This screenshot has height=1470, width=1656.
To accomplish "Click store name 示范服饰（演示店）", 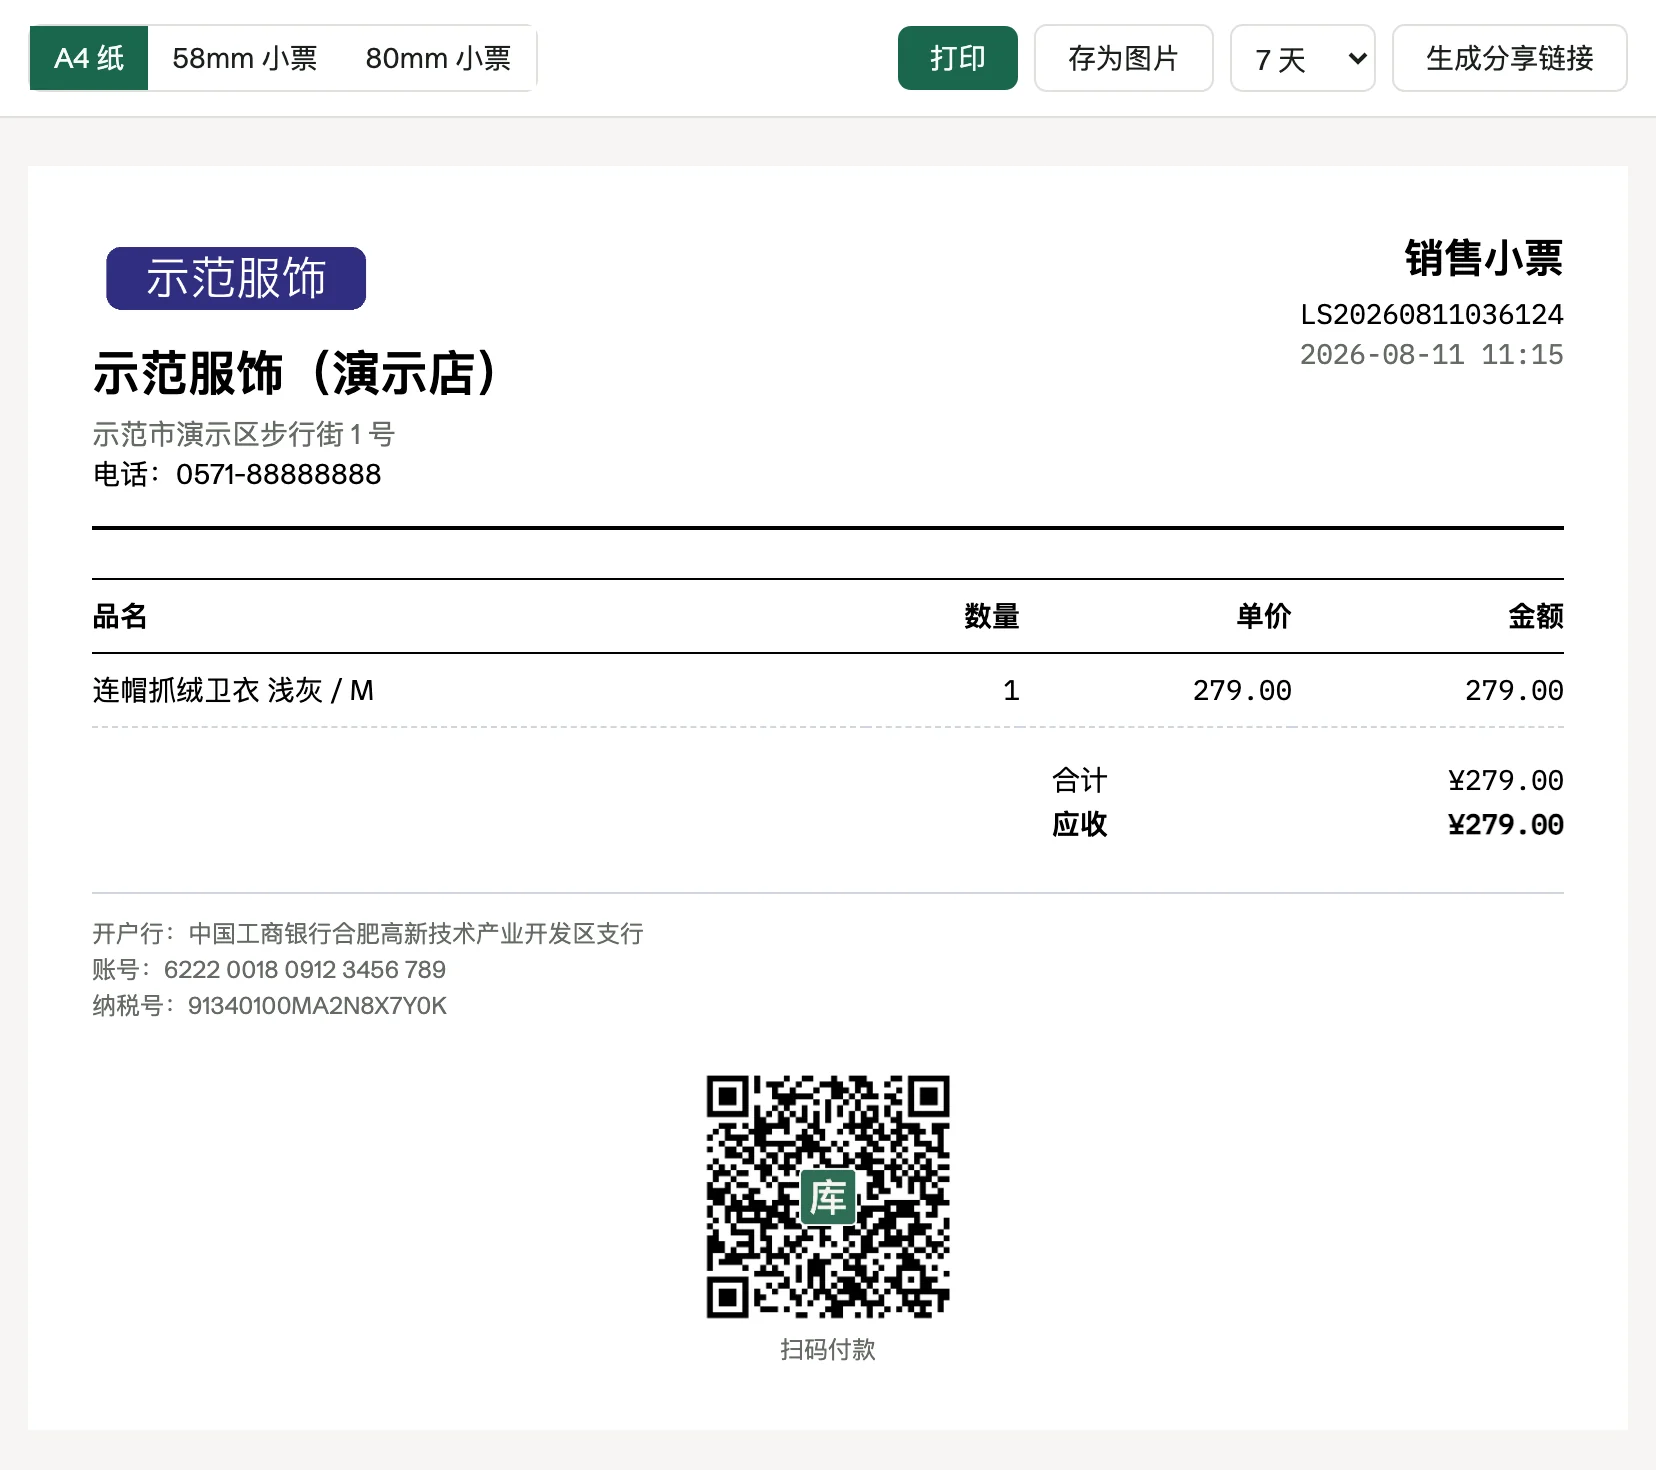I will [294, 373].
